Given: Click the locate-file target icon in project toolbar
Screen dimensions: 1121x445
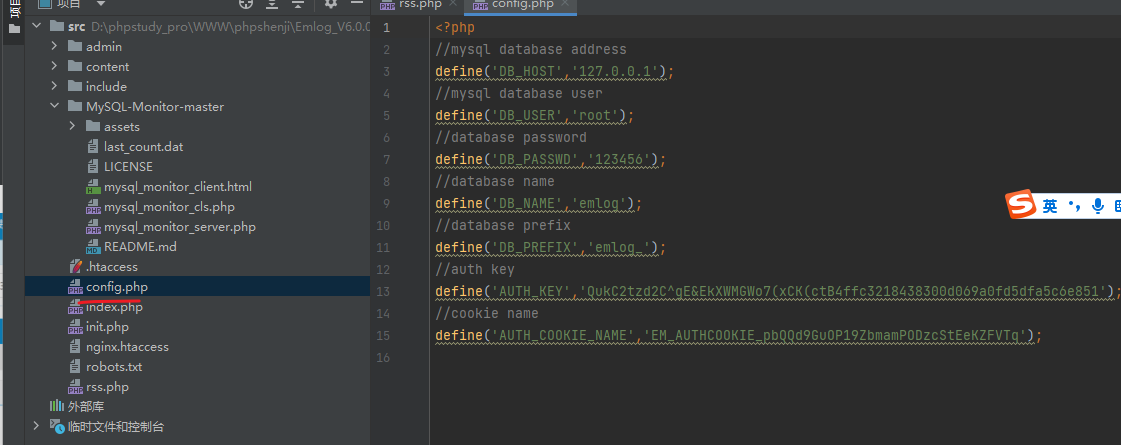Looking at the screenshot, I should [x=246, y=4].
